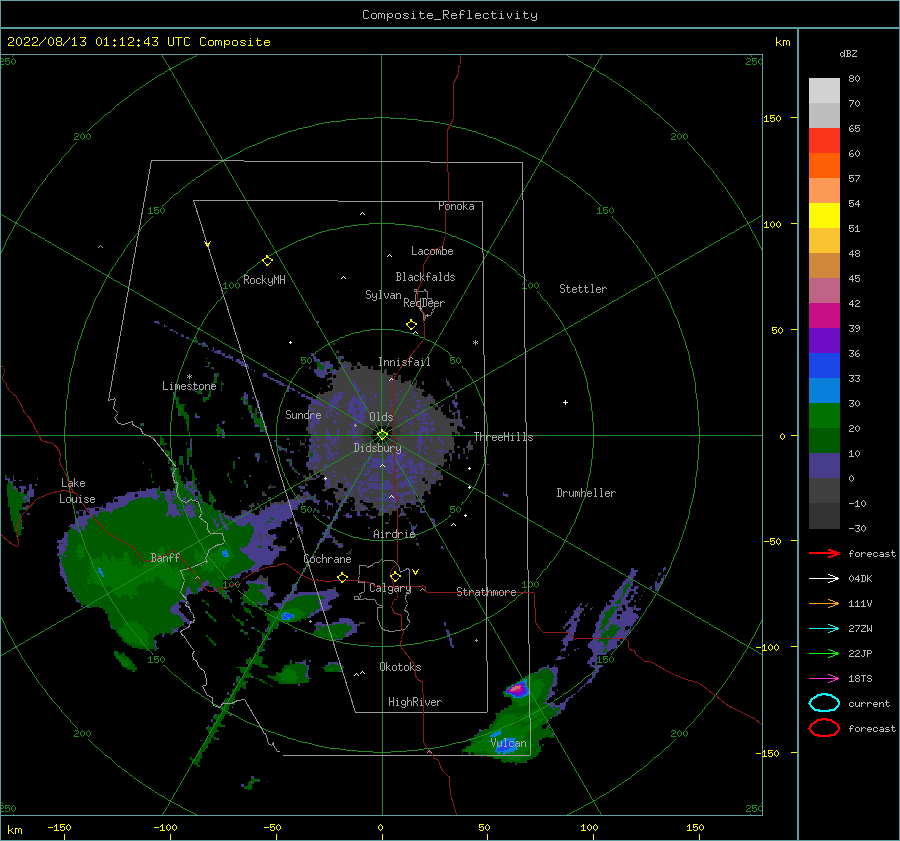Click the yellow diamond marker near RockyMH

pyautogui.click(x=267, y=261)
